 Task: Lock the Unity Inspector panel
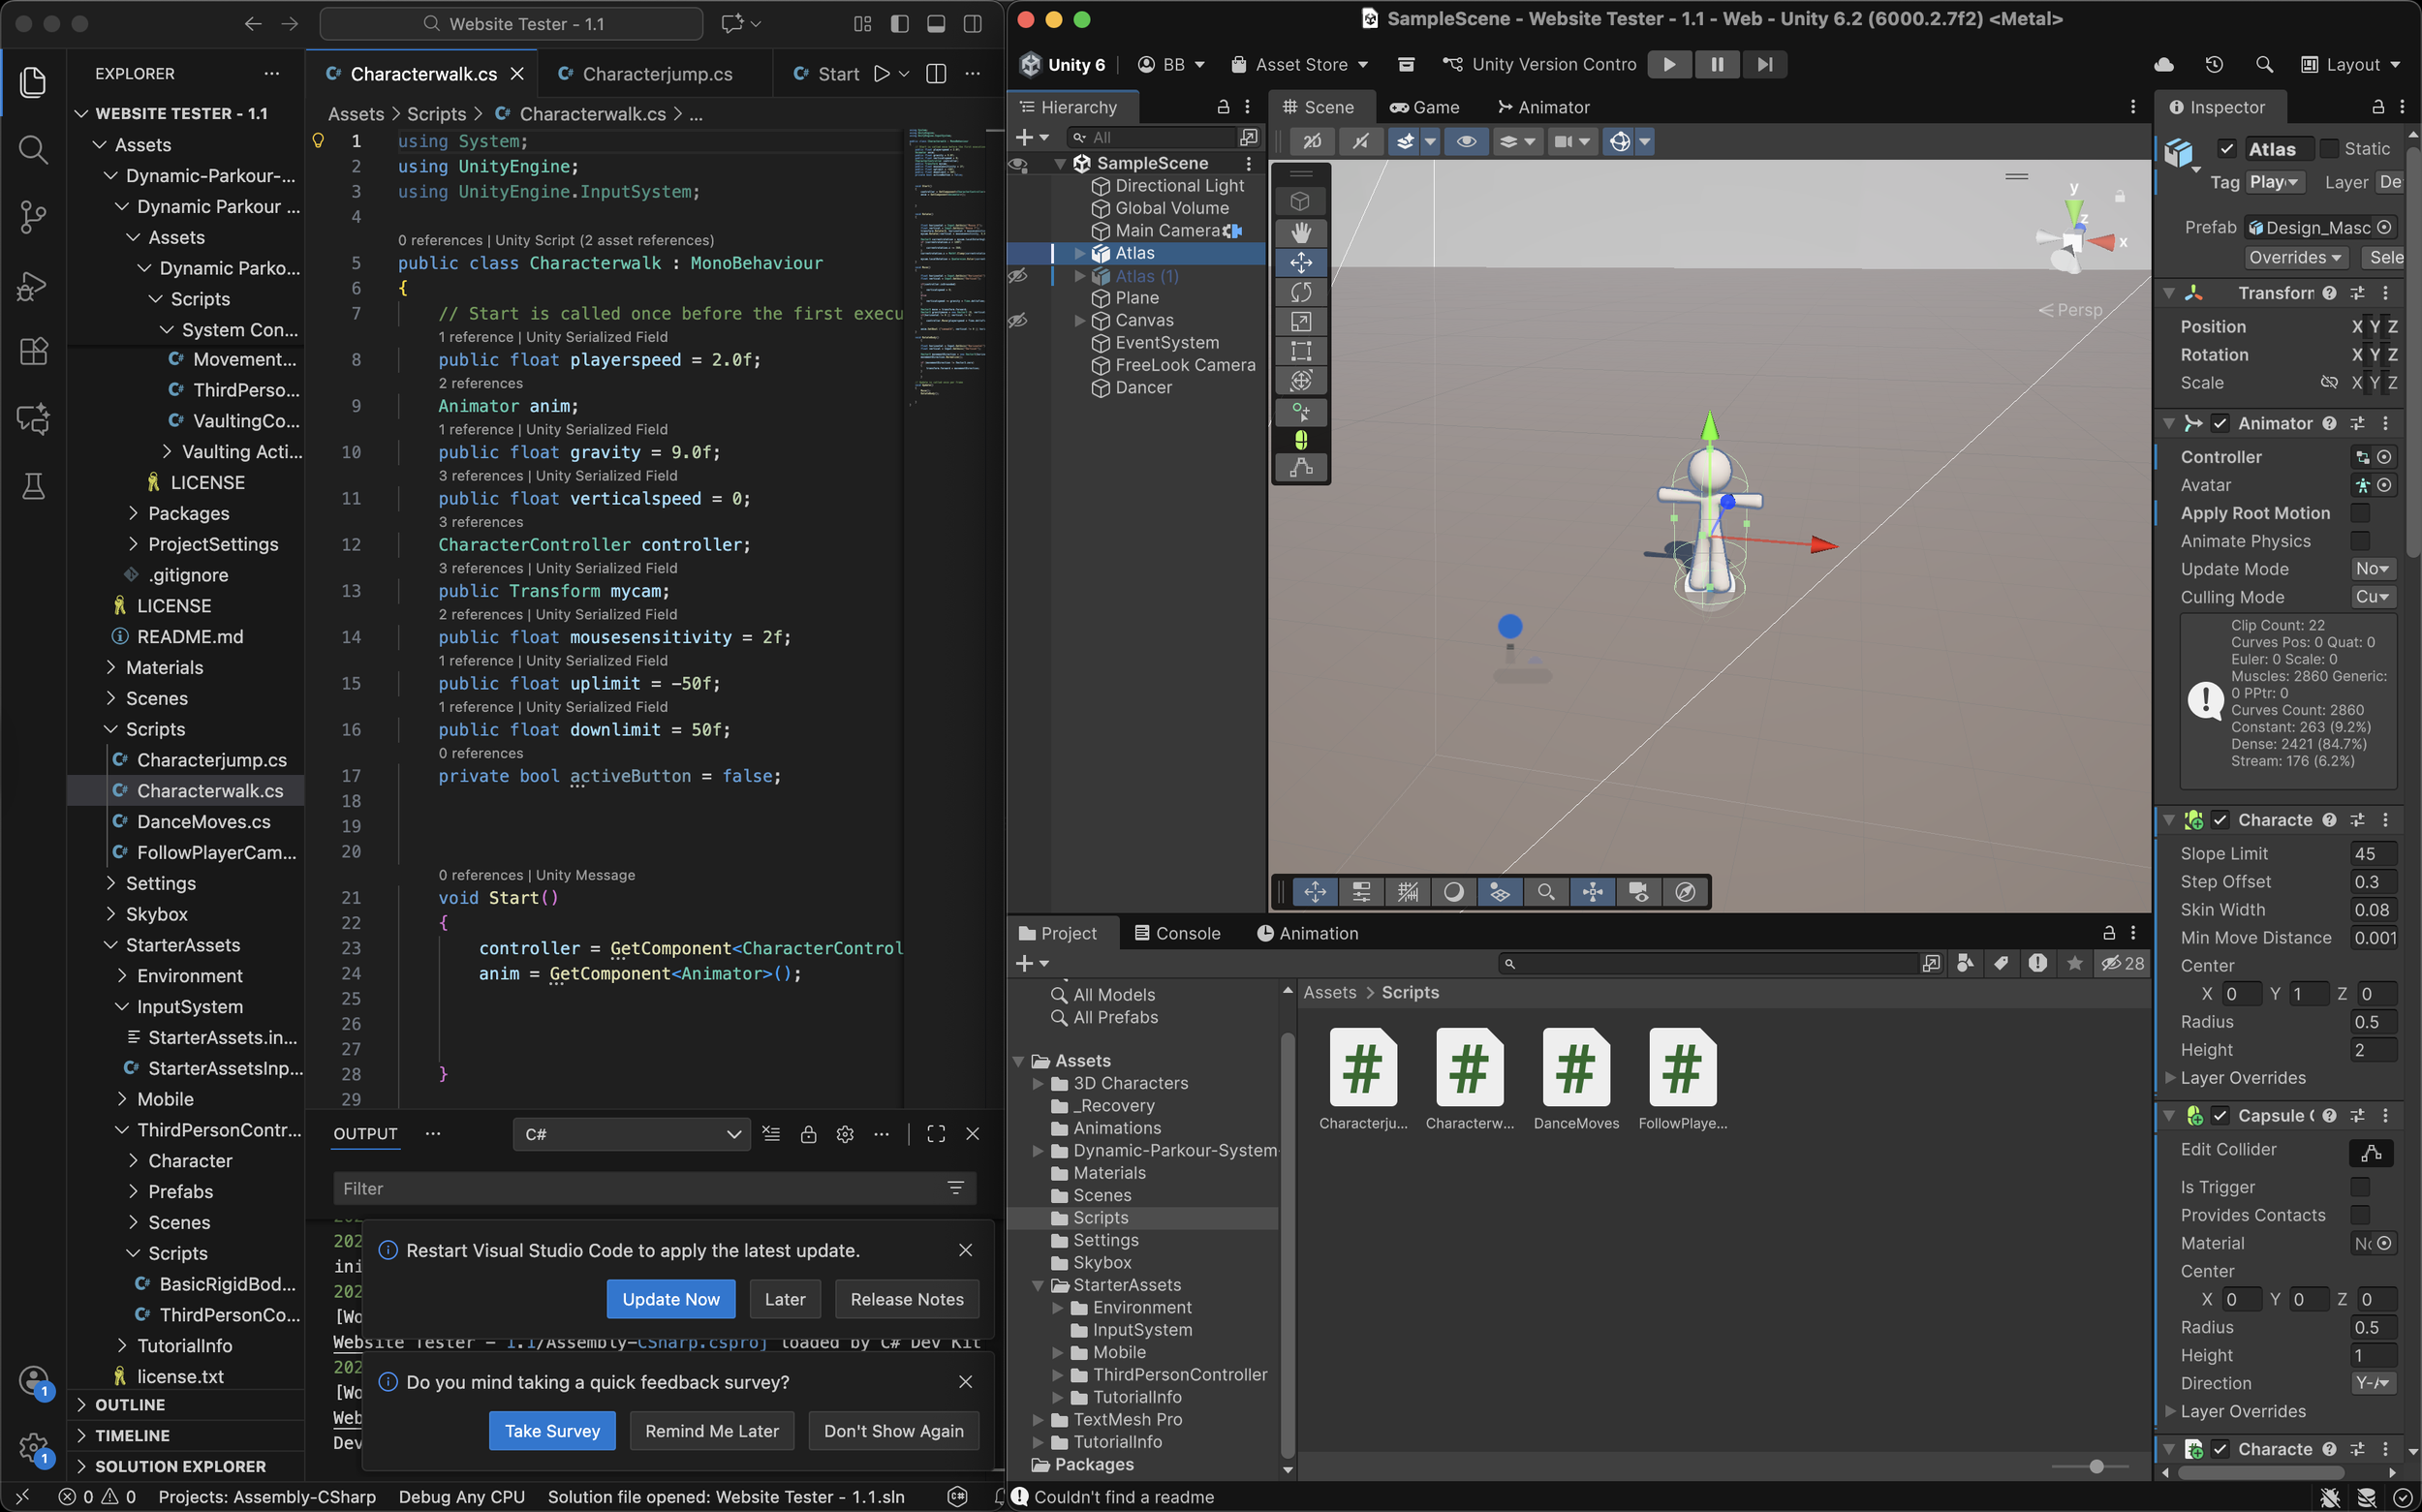(x=2378, y=107)
